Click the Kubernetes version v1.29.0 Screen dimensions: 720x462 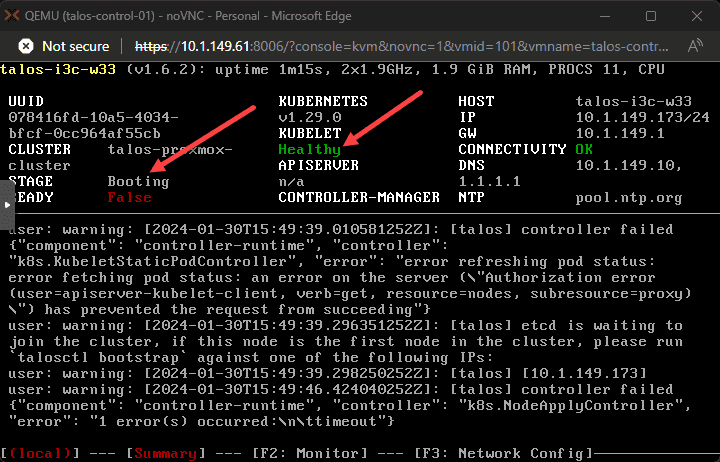[309, 117]
